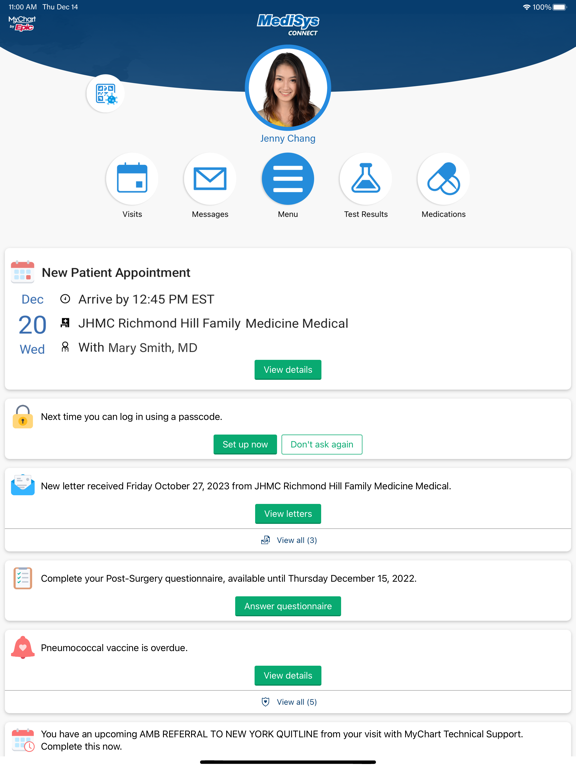Open the Medications pill icon

(443, 179)
